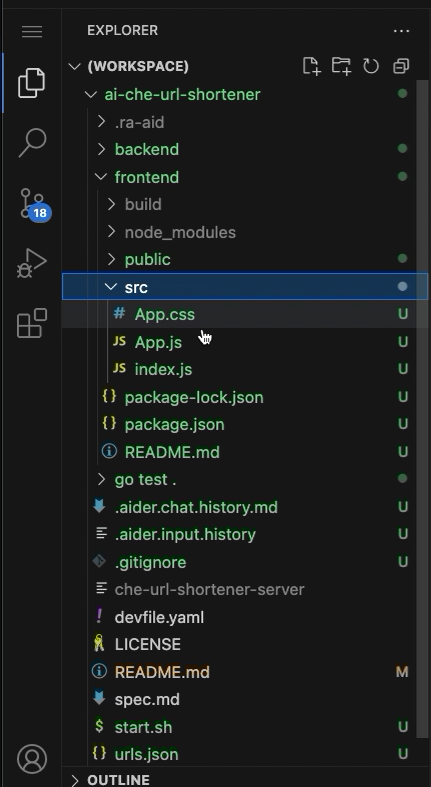Expand the OUTLINE section
The width and height of the screenshot is (431, 787).
pos(75,780)
